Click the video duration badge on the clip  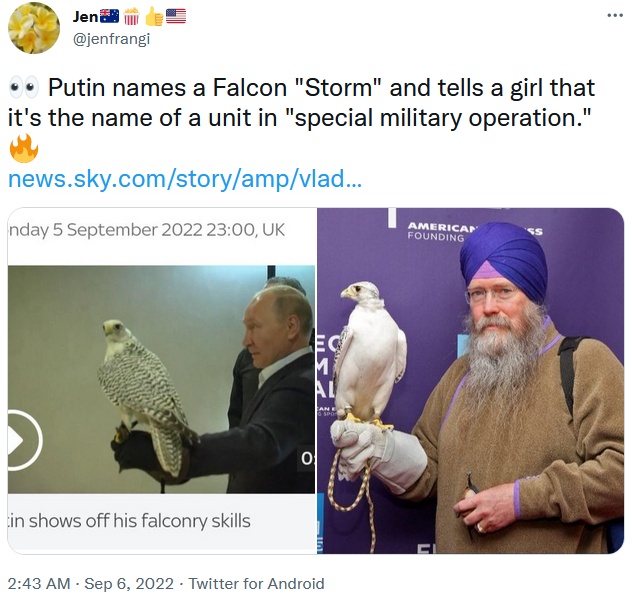307,458
